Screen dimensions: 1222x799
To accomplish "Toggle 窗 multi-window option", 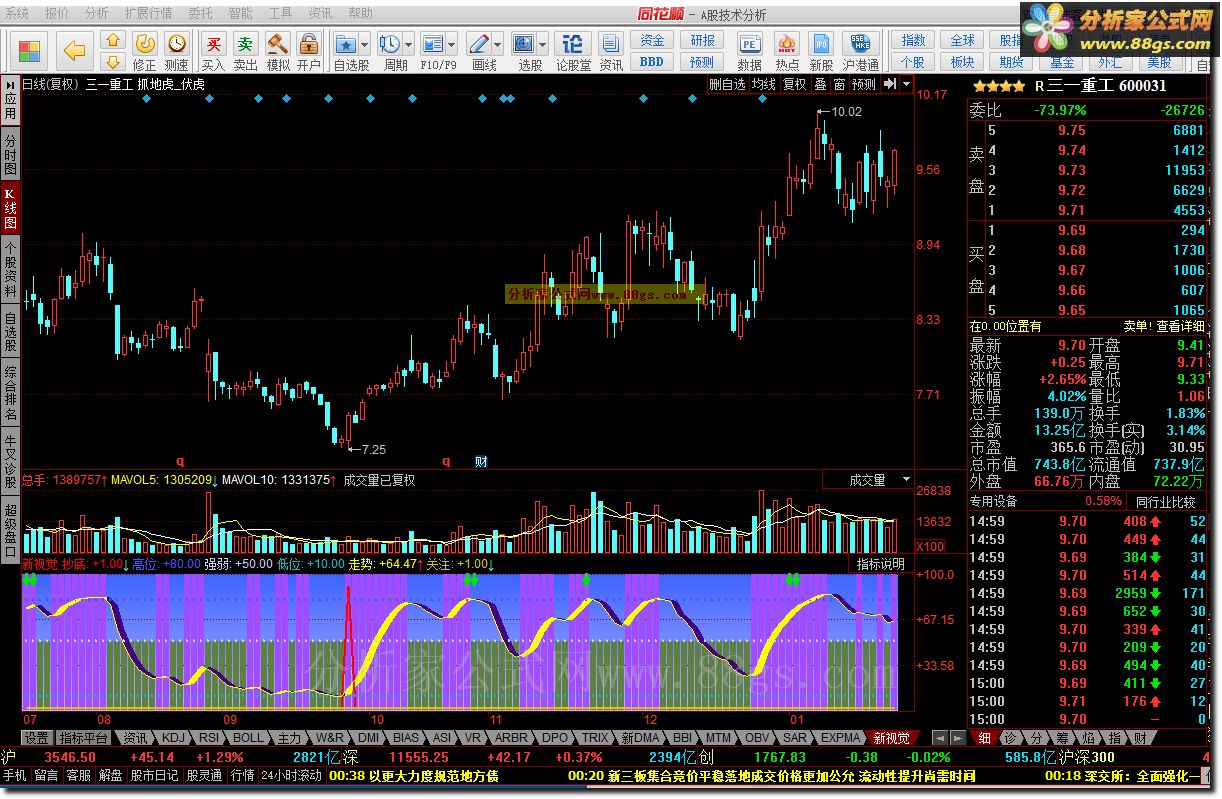I will 838,84.
